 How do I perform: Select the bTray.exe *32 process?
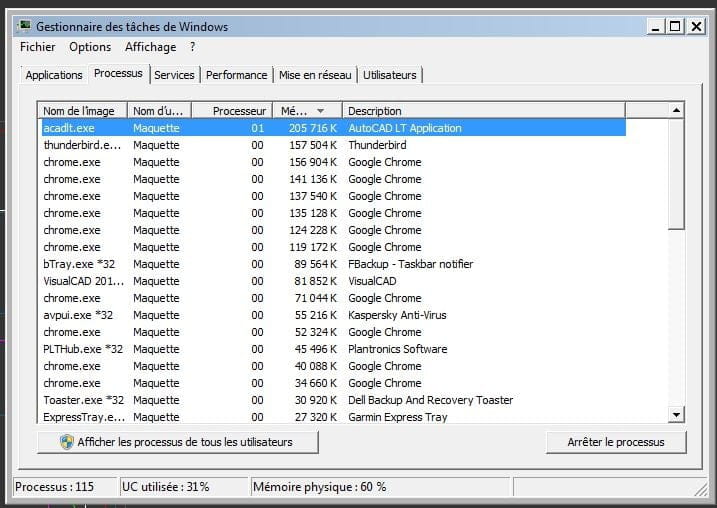click(334, 264)
